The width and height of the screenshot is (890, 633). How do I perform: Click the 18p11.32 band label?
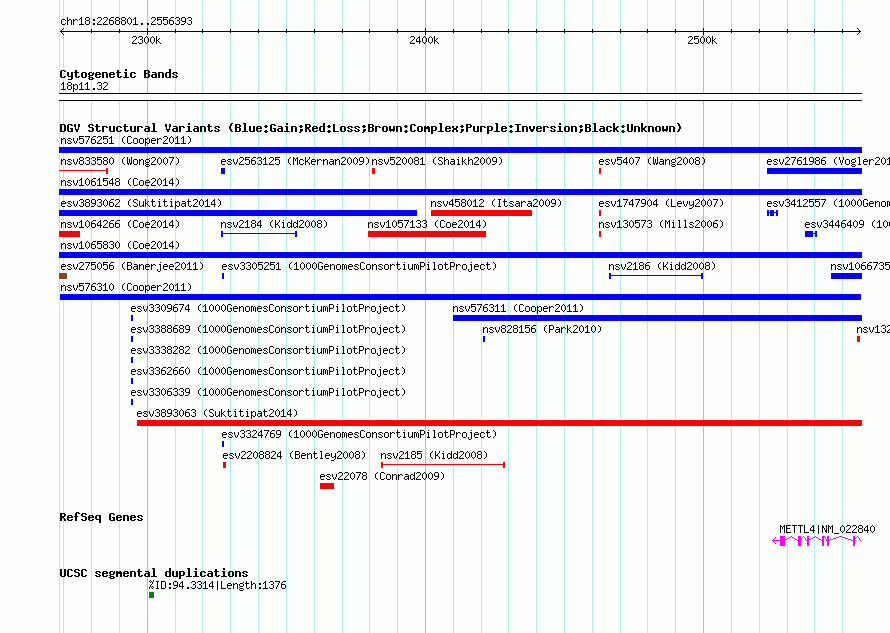(84, 86)
